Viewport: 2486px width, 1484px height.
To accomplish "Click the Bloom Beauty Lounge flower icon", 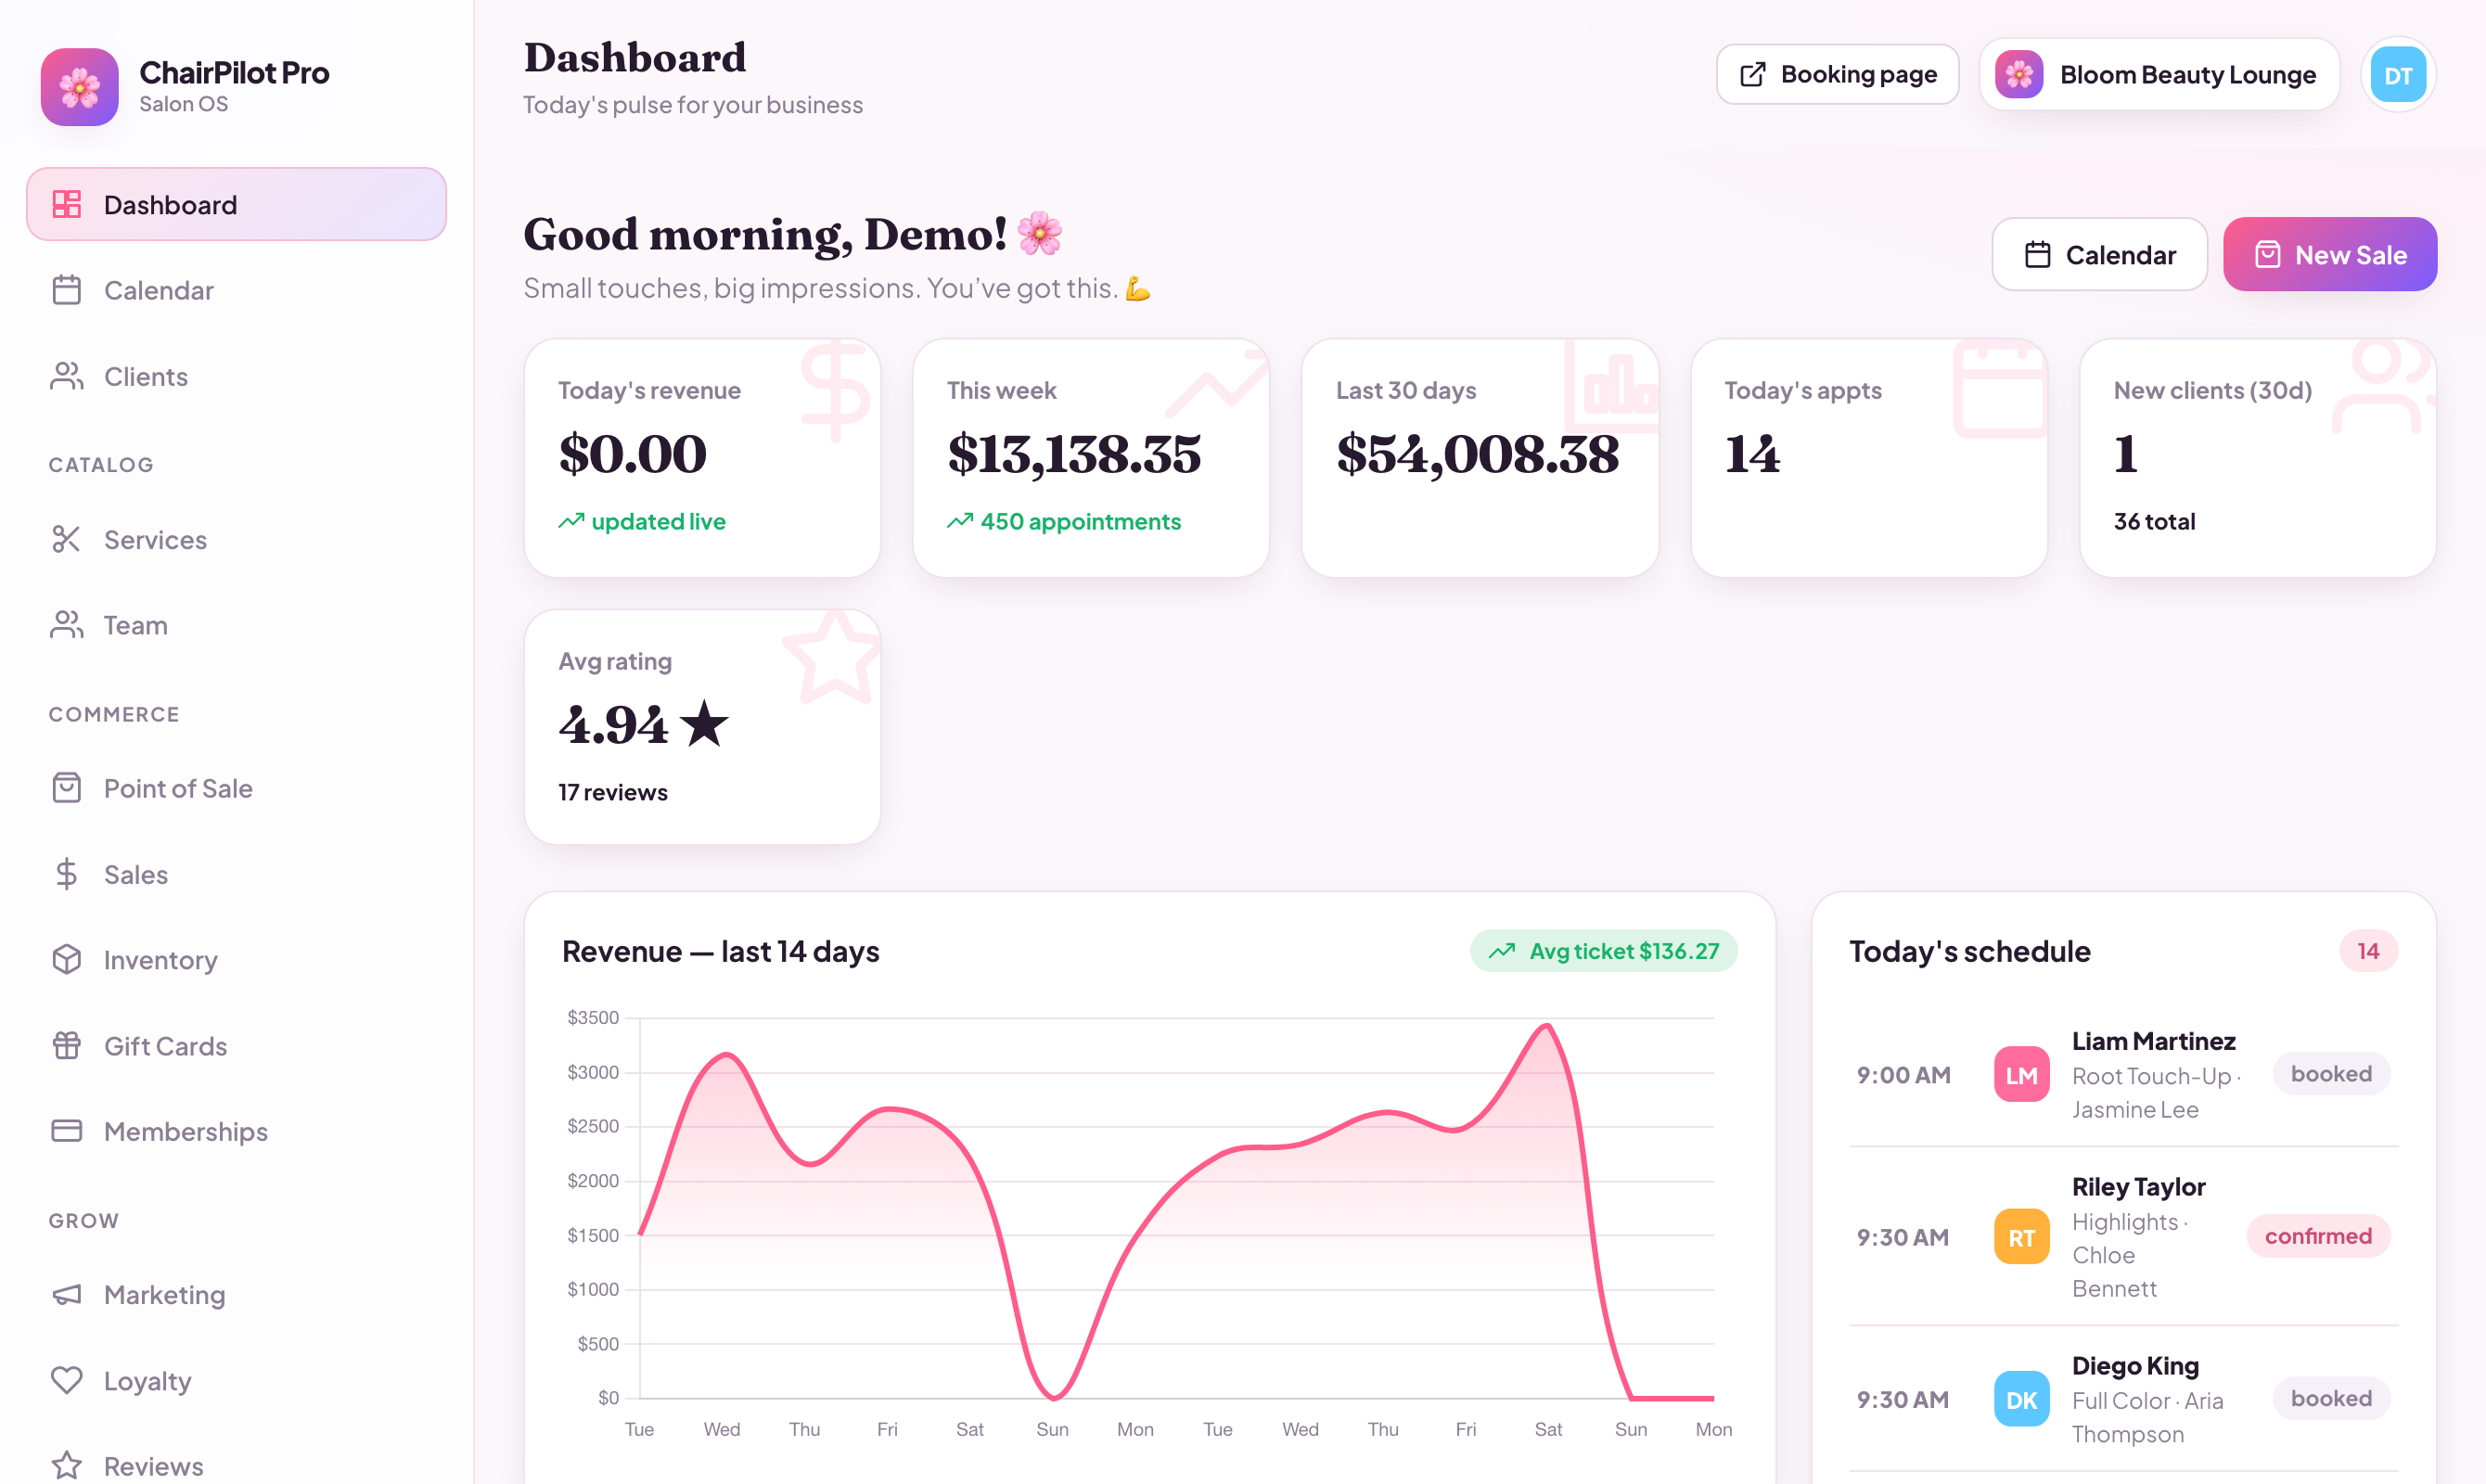I will (x=2019, y=75).
